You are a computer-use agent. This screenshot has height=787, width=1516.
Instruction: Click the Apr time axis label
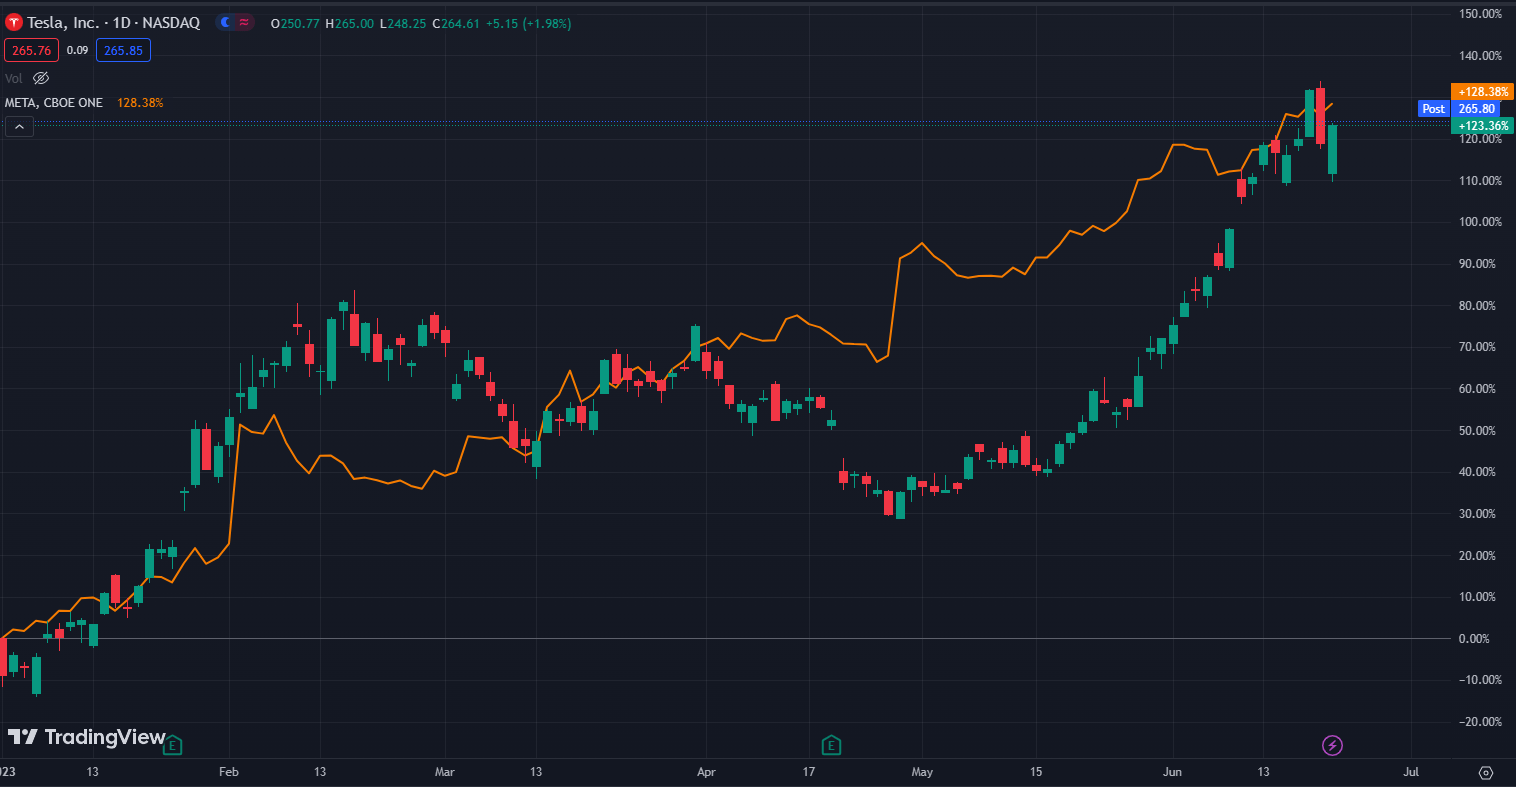point(706,772)
